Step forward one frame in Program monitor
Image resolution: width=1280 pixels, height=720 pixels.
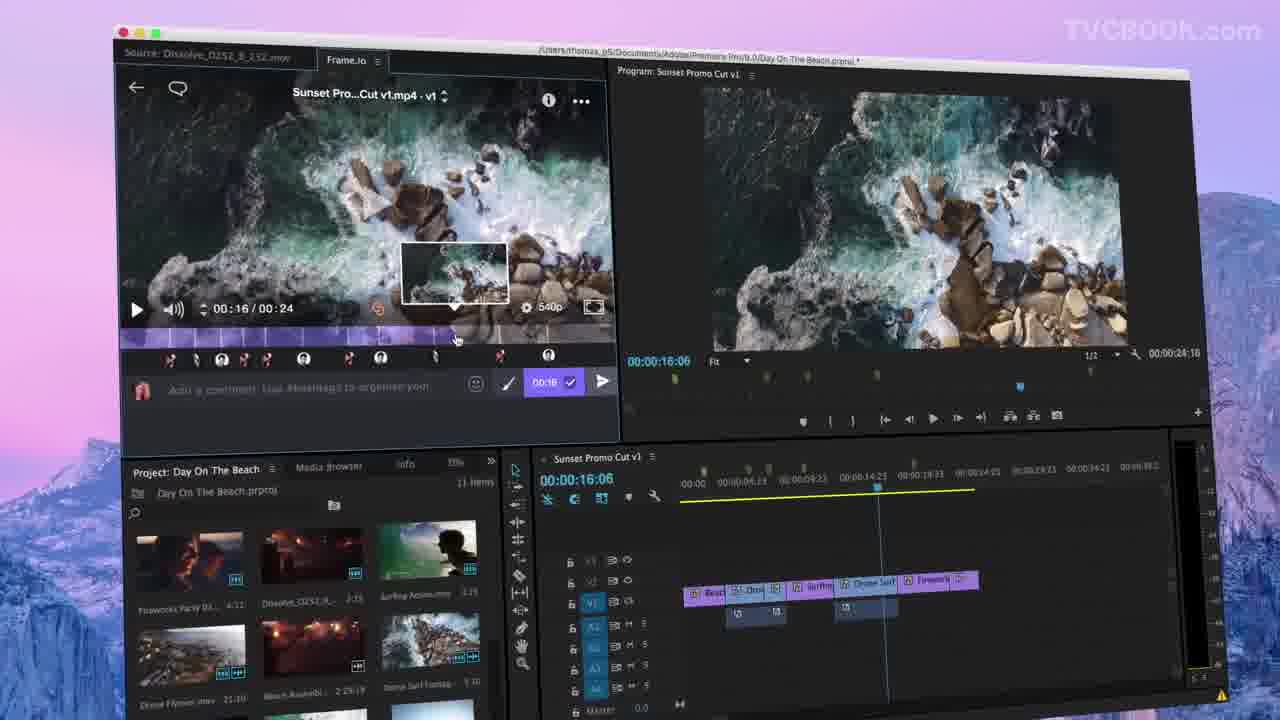pyautogui.click(x=957, y=418)
